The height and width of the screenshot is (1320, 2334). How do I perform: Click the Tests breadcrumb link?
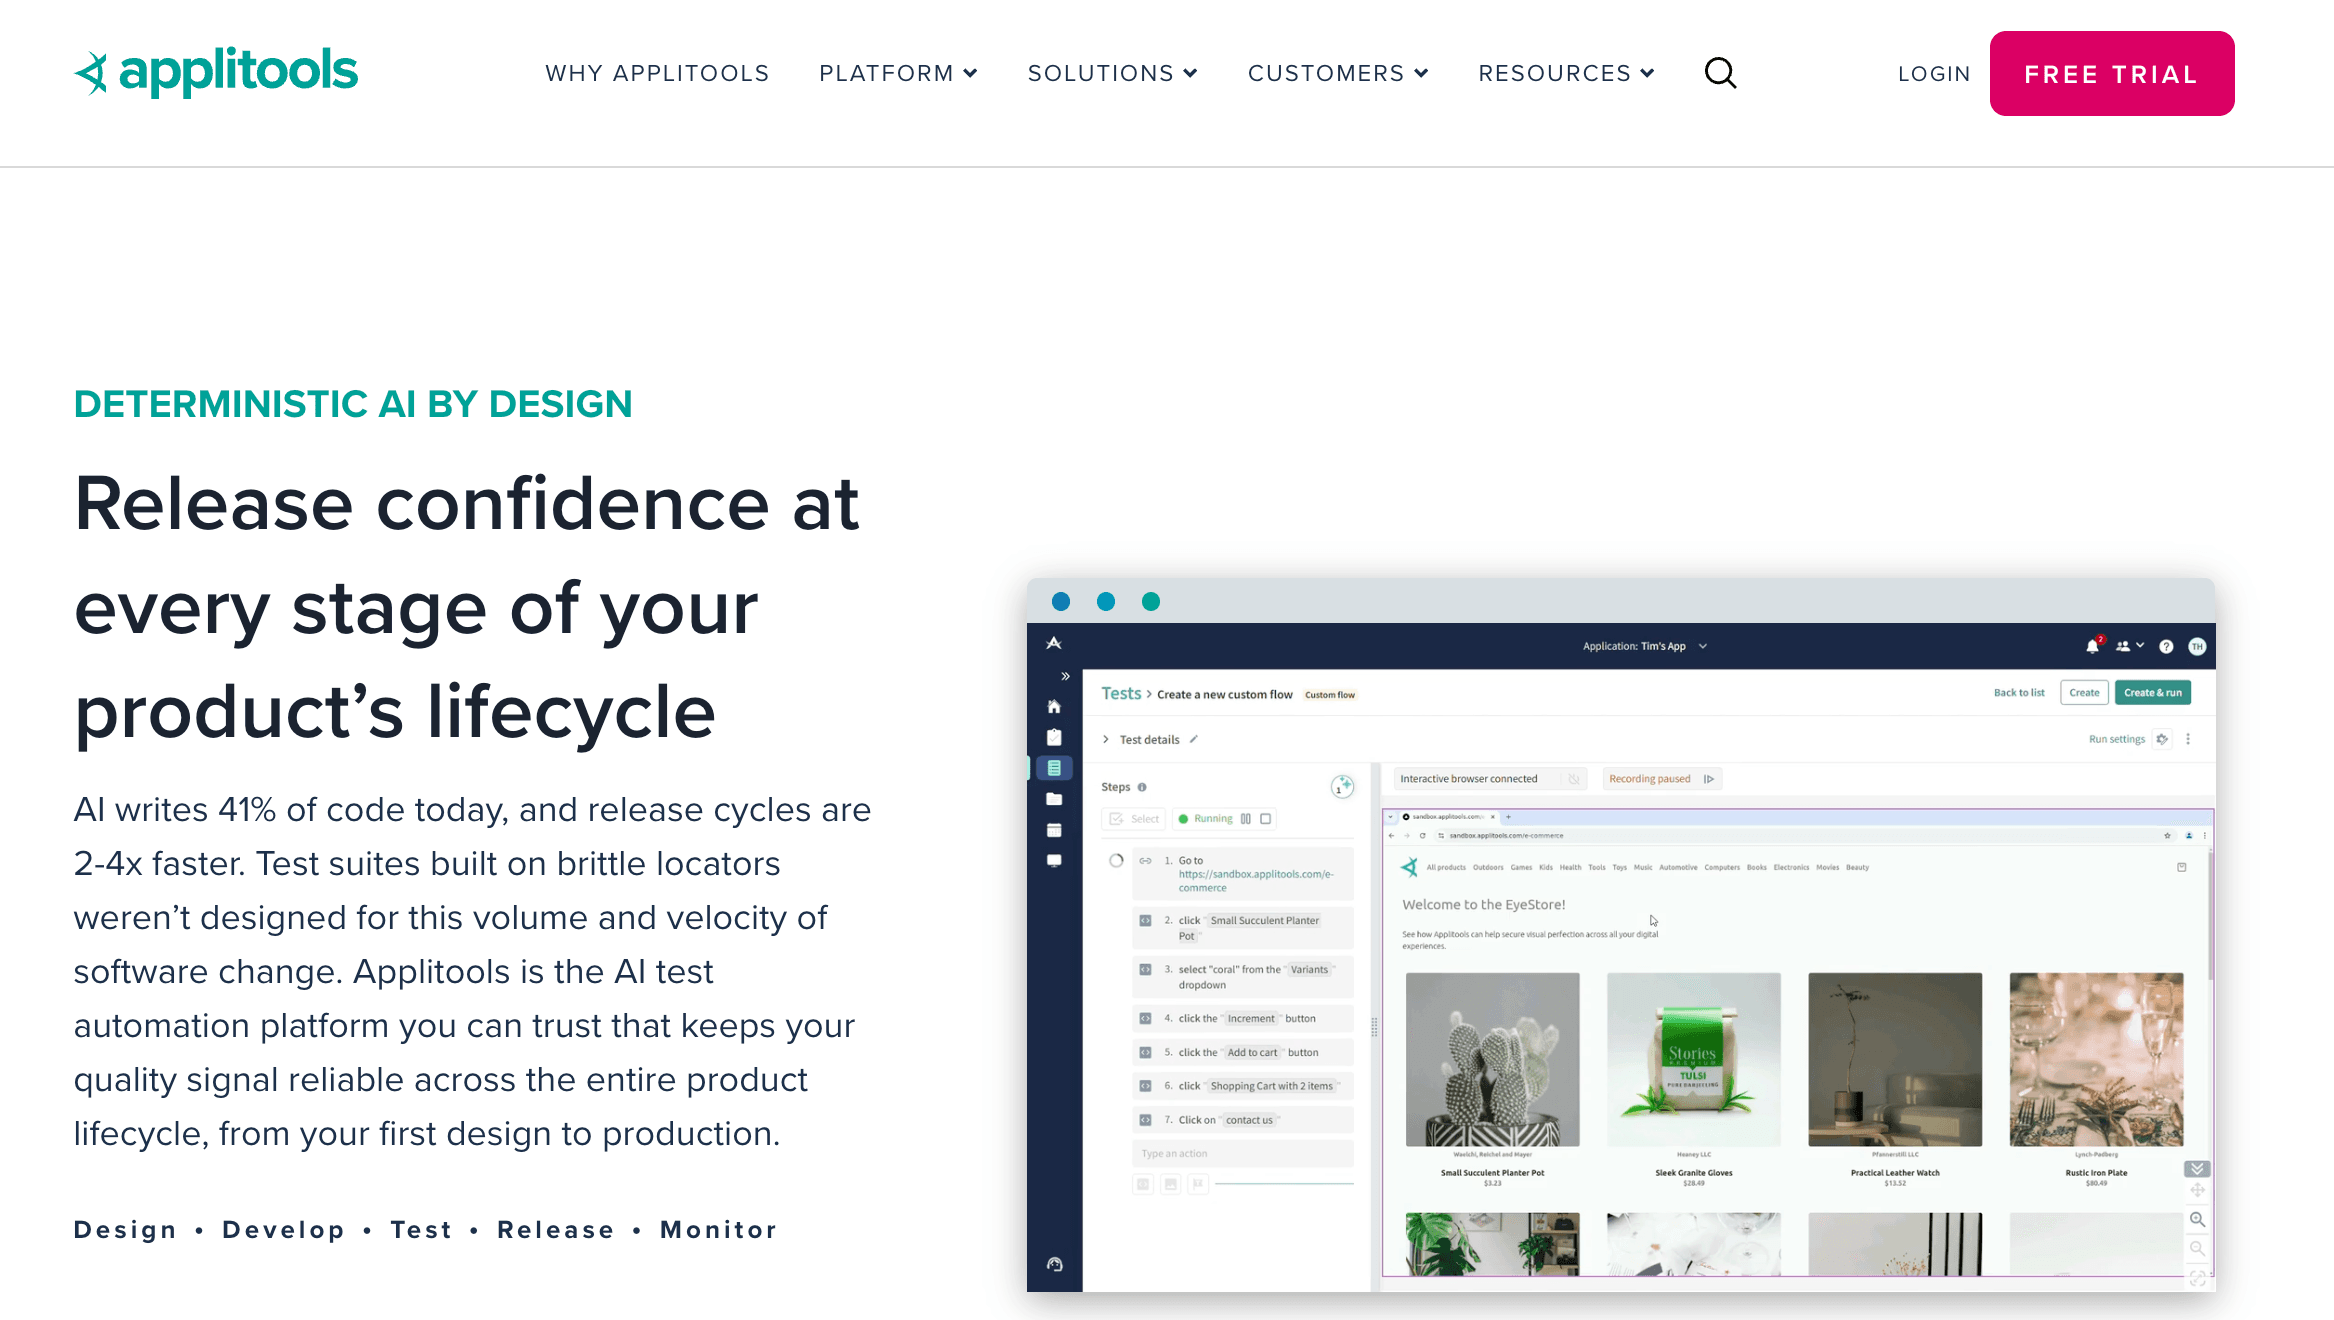click(1121, 693)
